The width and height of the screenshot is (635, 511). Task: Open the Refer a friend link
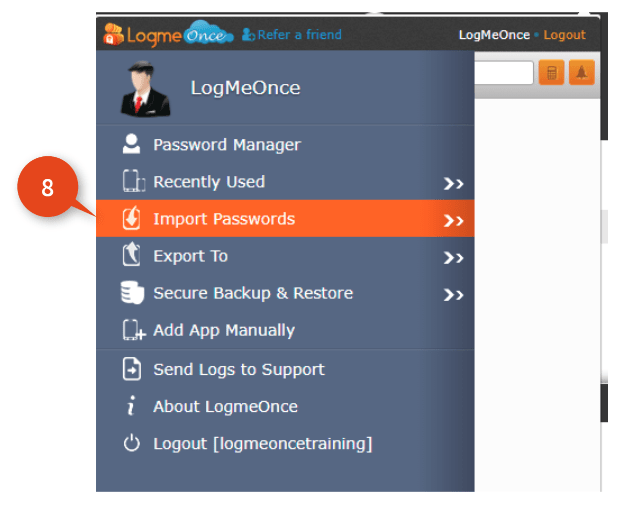click(299, 35)
